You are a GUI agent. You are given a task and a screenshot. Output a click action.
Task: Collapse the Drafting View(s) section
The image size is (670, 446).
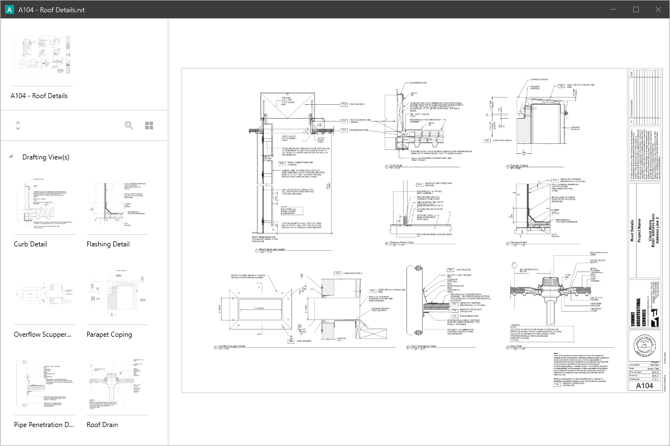(x=11, y=157)
